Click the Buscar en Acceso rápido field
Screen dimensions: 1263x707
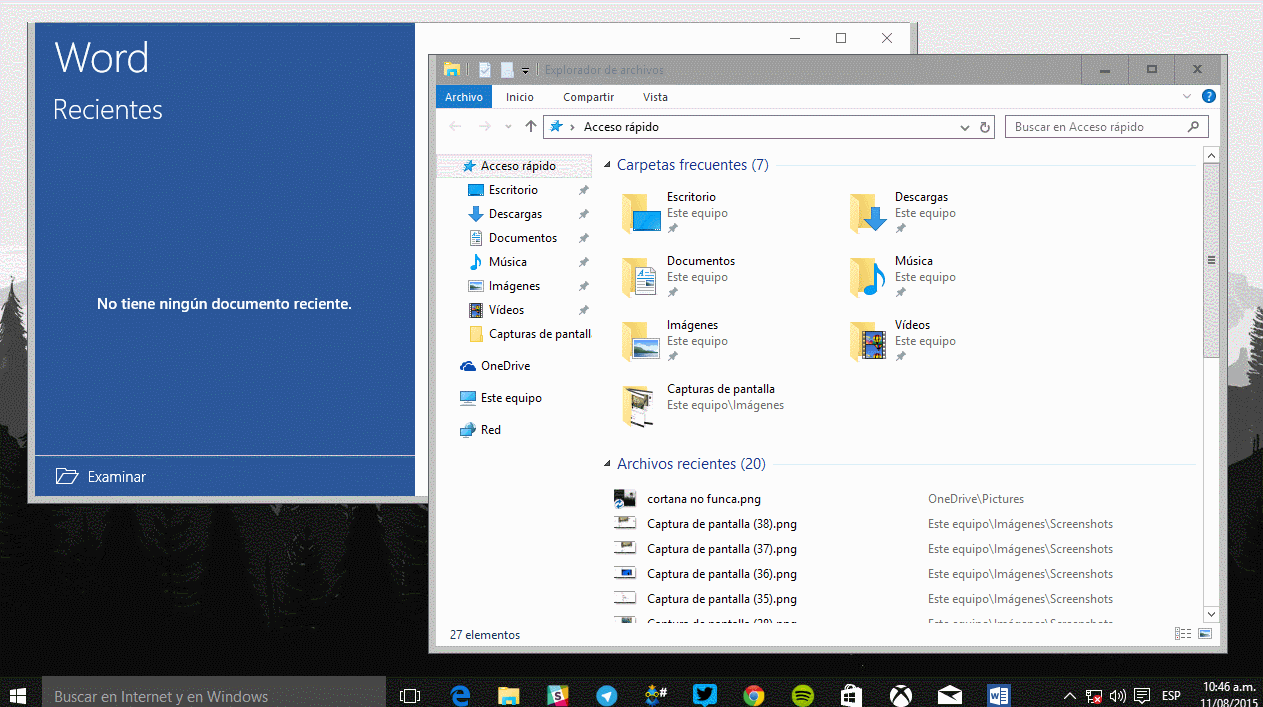click(x=1108, y=127)
